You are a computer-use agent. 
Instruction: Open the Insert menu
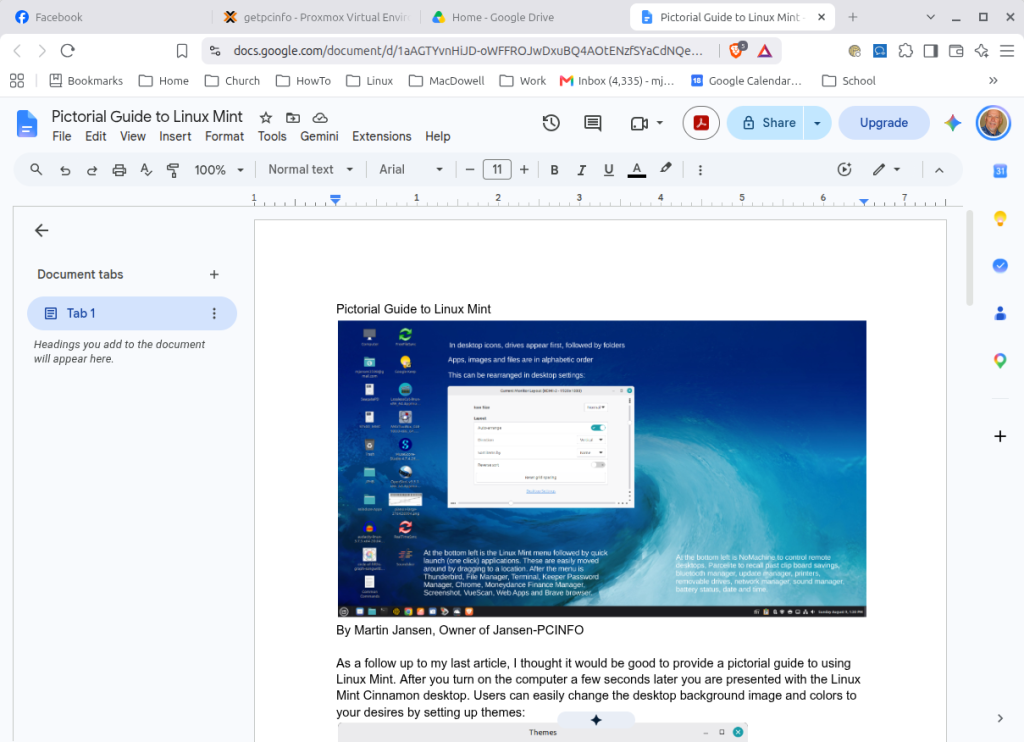pos(175,137)
